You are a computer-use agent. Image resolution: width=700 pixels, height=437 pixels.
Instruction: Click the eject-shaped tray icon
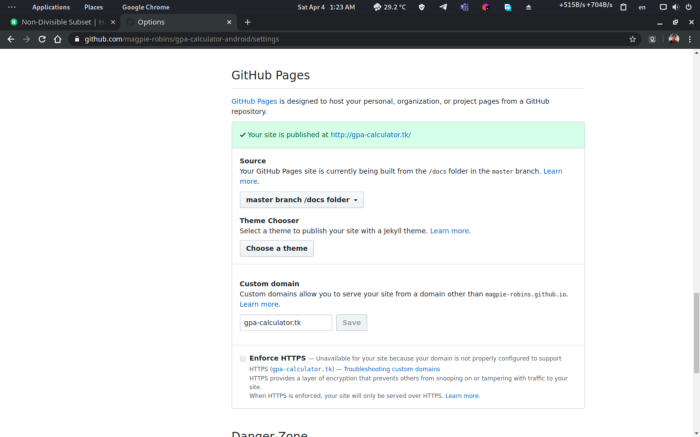(x=528, y=8)
